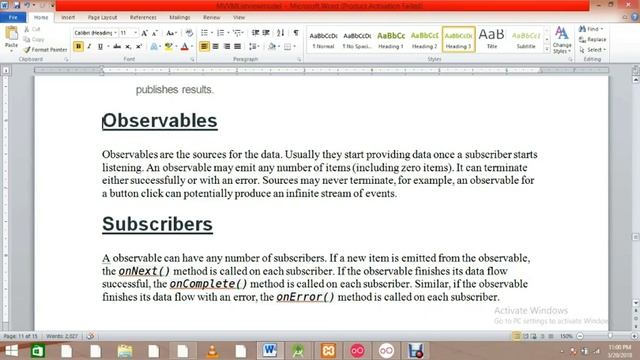The image size is (640, 360).
Task: Click the Grow Font icon
Action: pyautogui.click(x=144, y=33)
